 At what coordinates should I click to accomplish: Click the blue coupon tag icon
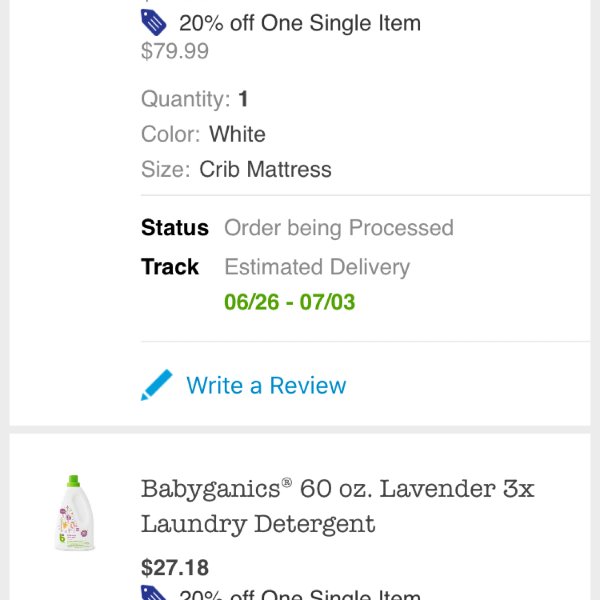pos(153,22)
